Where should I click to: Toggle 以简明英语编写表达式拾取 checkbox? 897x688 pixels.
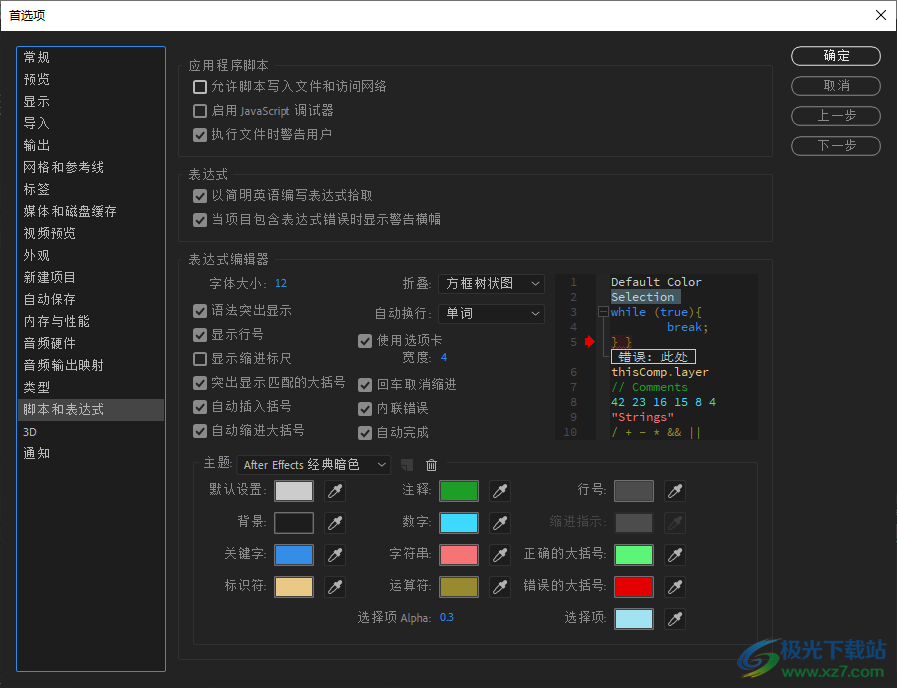pyautogui.click(x=200, y=196)
